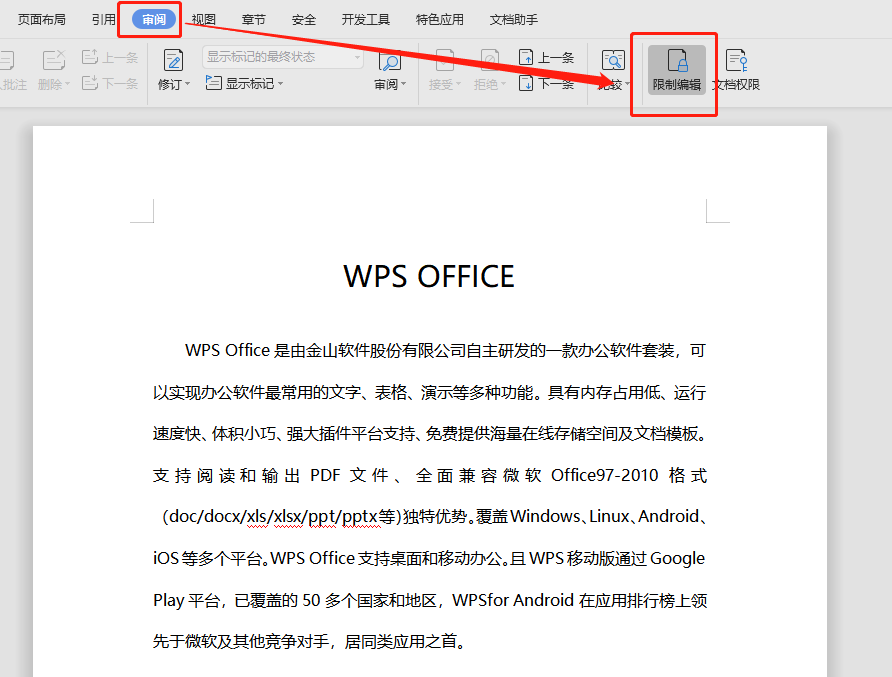The image size is (892, 677).
Task: Click the line starting '以实现办公软件最常用的文字'
Action: [430, 392]
